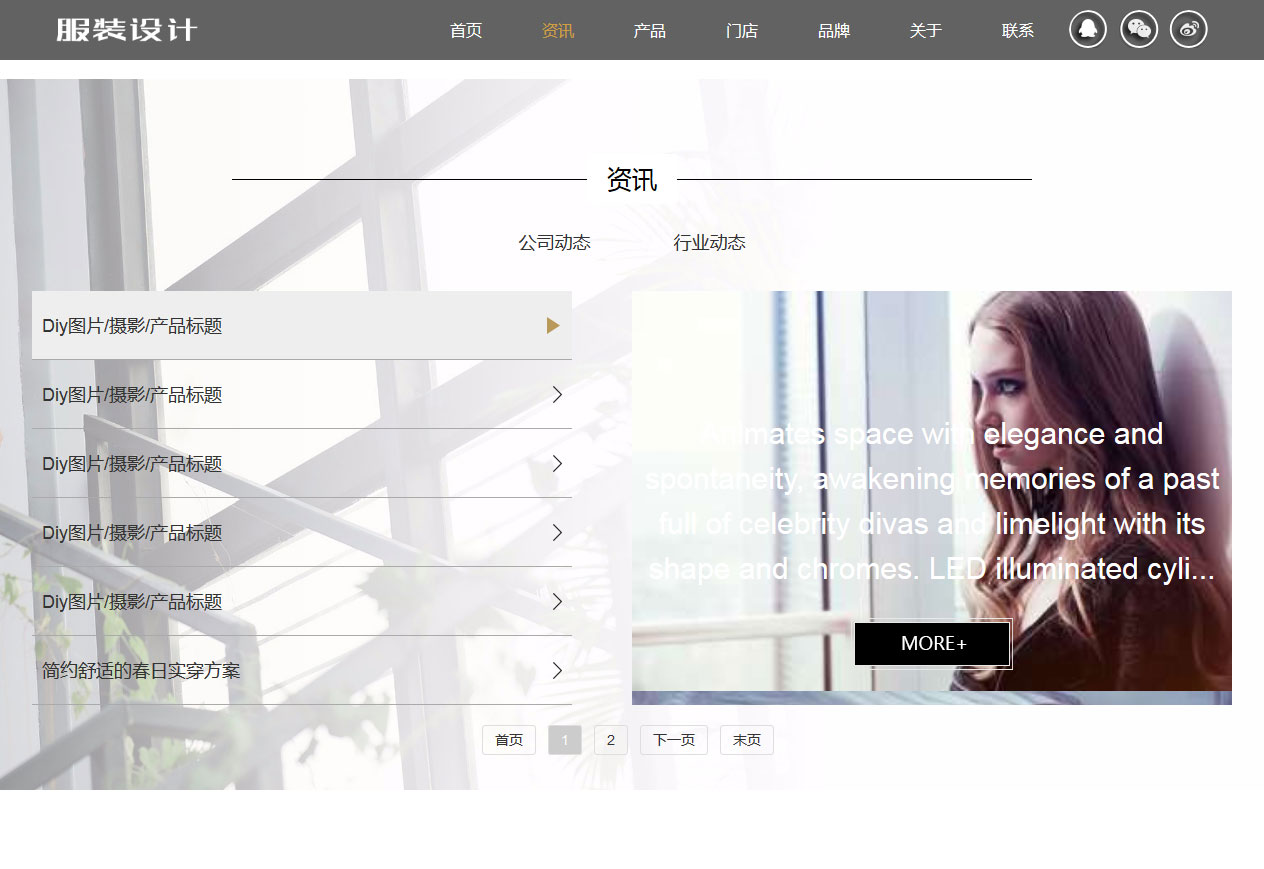Open the 首页 navigation menu item
This screenshot has height=869, width=1264.
[x=466, y=31]
